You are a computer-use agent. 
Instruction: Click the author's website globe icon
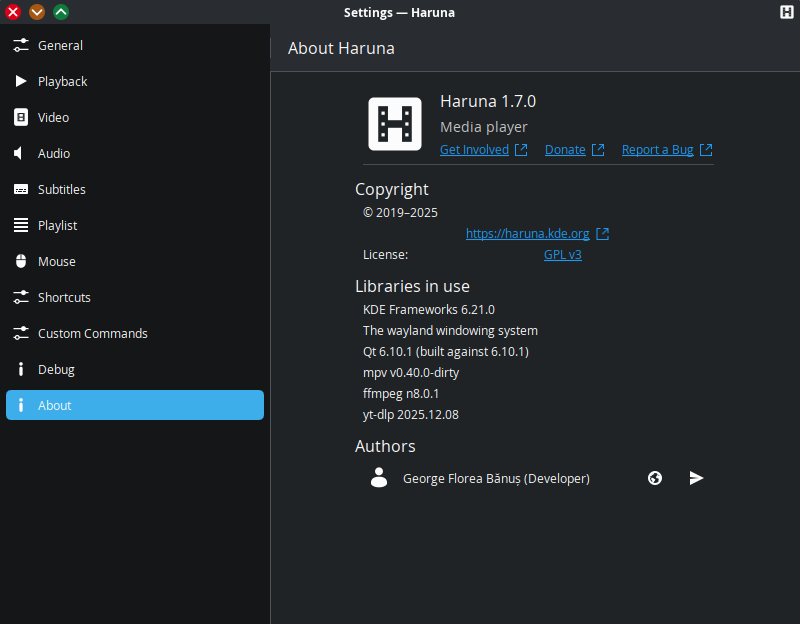coord(655,478)
